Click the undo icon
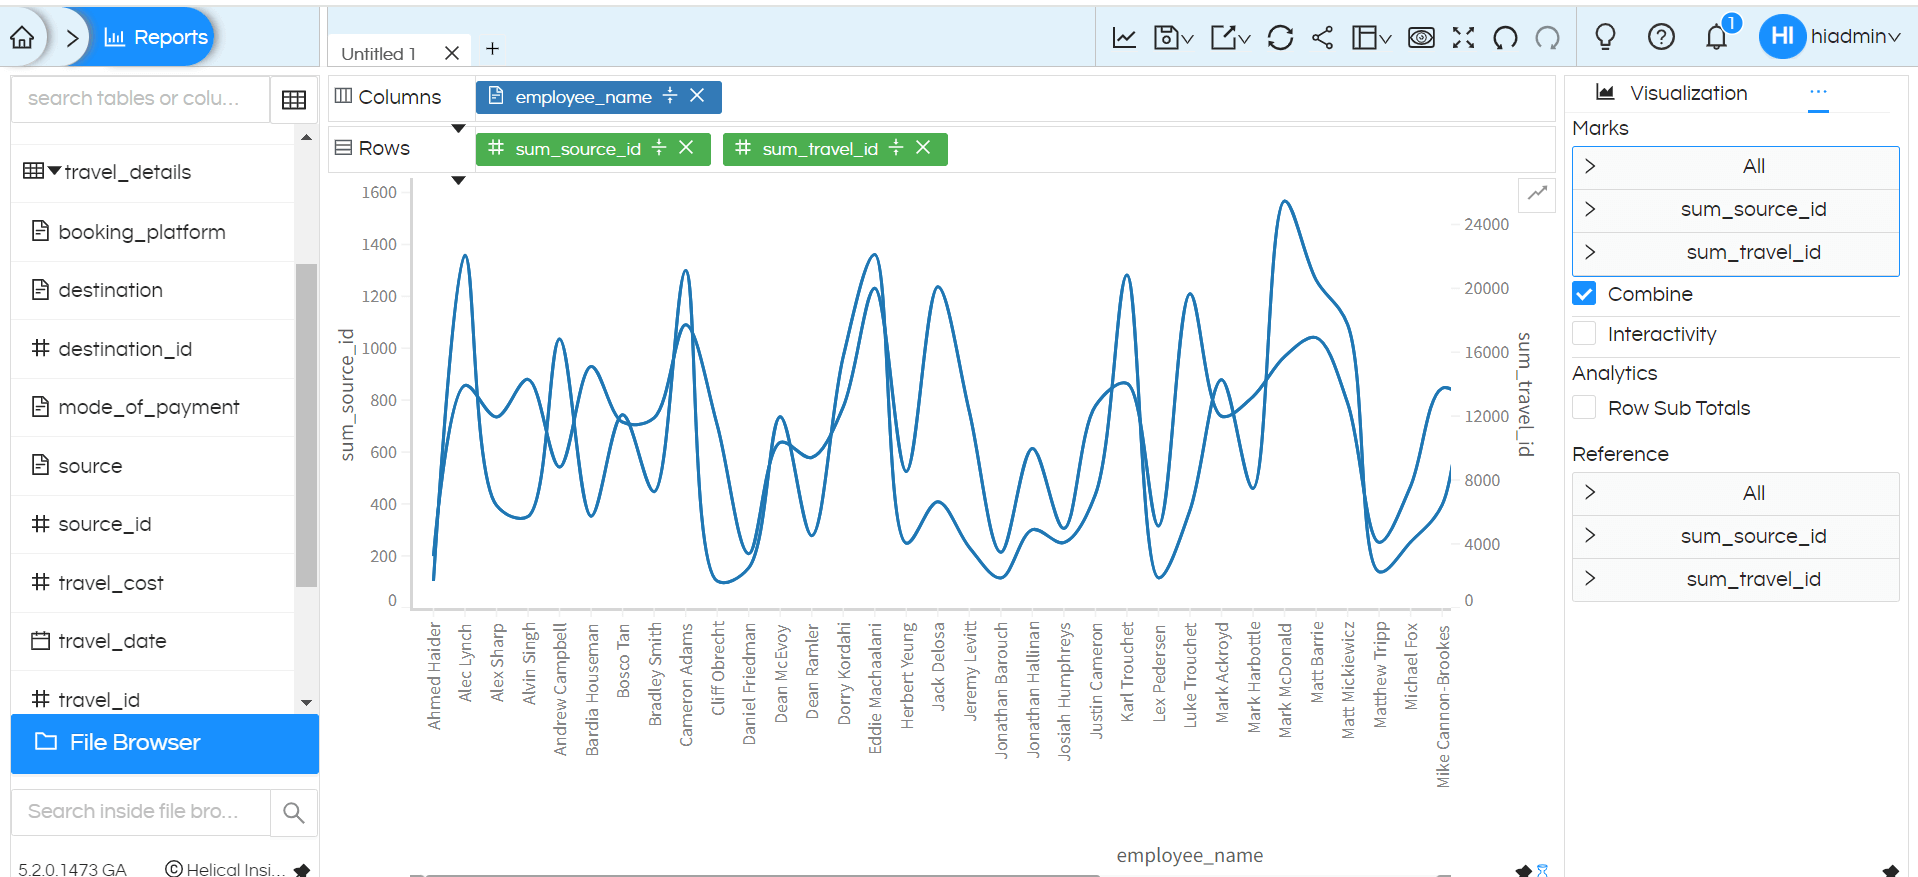Screen dimensions: 1918x877 [x=1505, y=38]
